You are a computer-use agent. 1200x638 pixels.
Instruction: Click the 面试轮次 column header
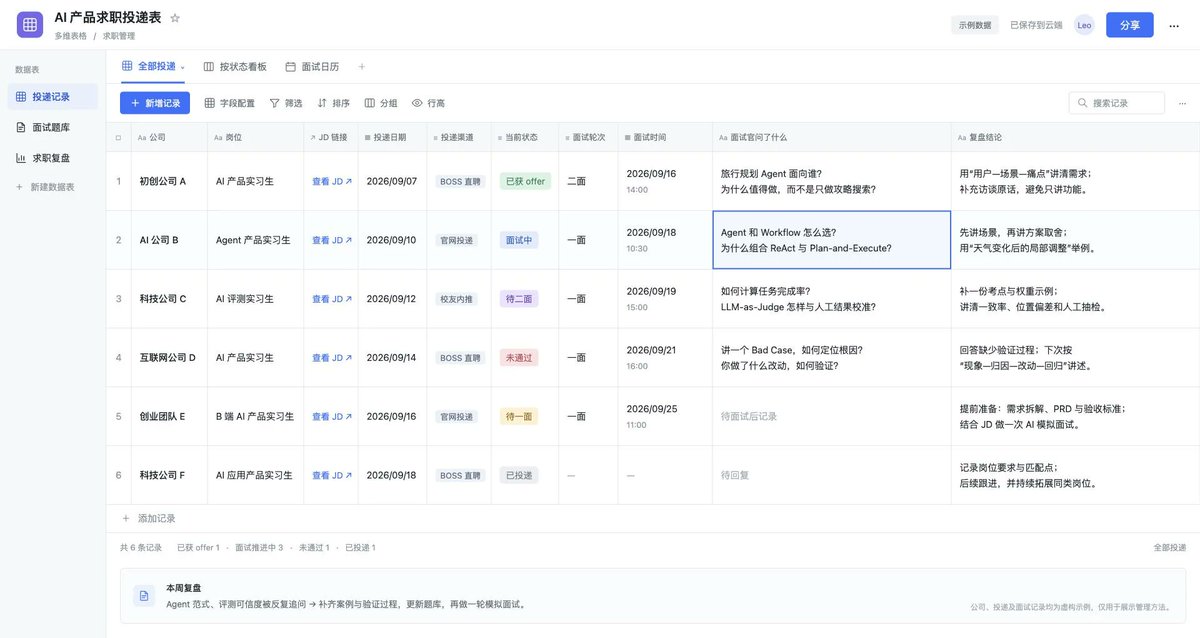(589, 137)
